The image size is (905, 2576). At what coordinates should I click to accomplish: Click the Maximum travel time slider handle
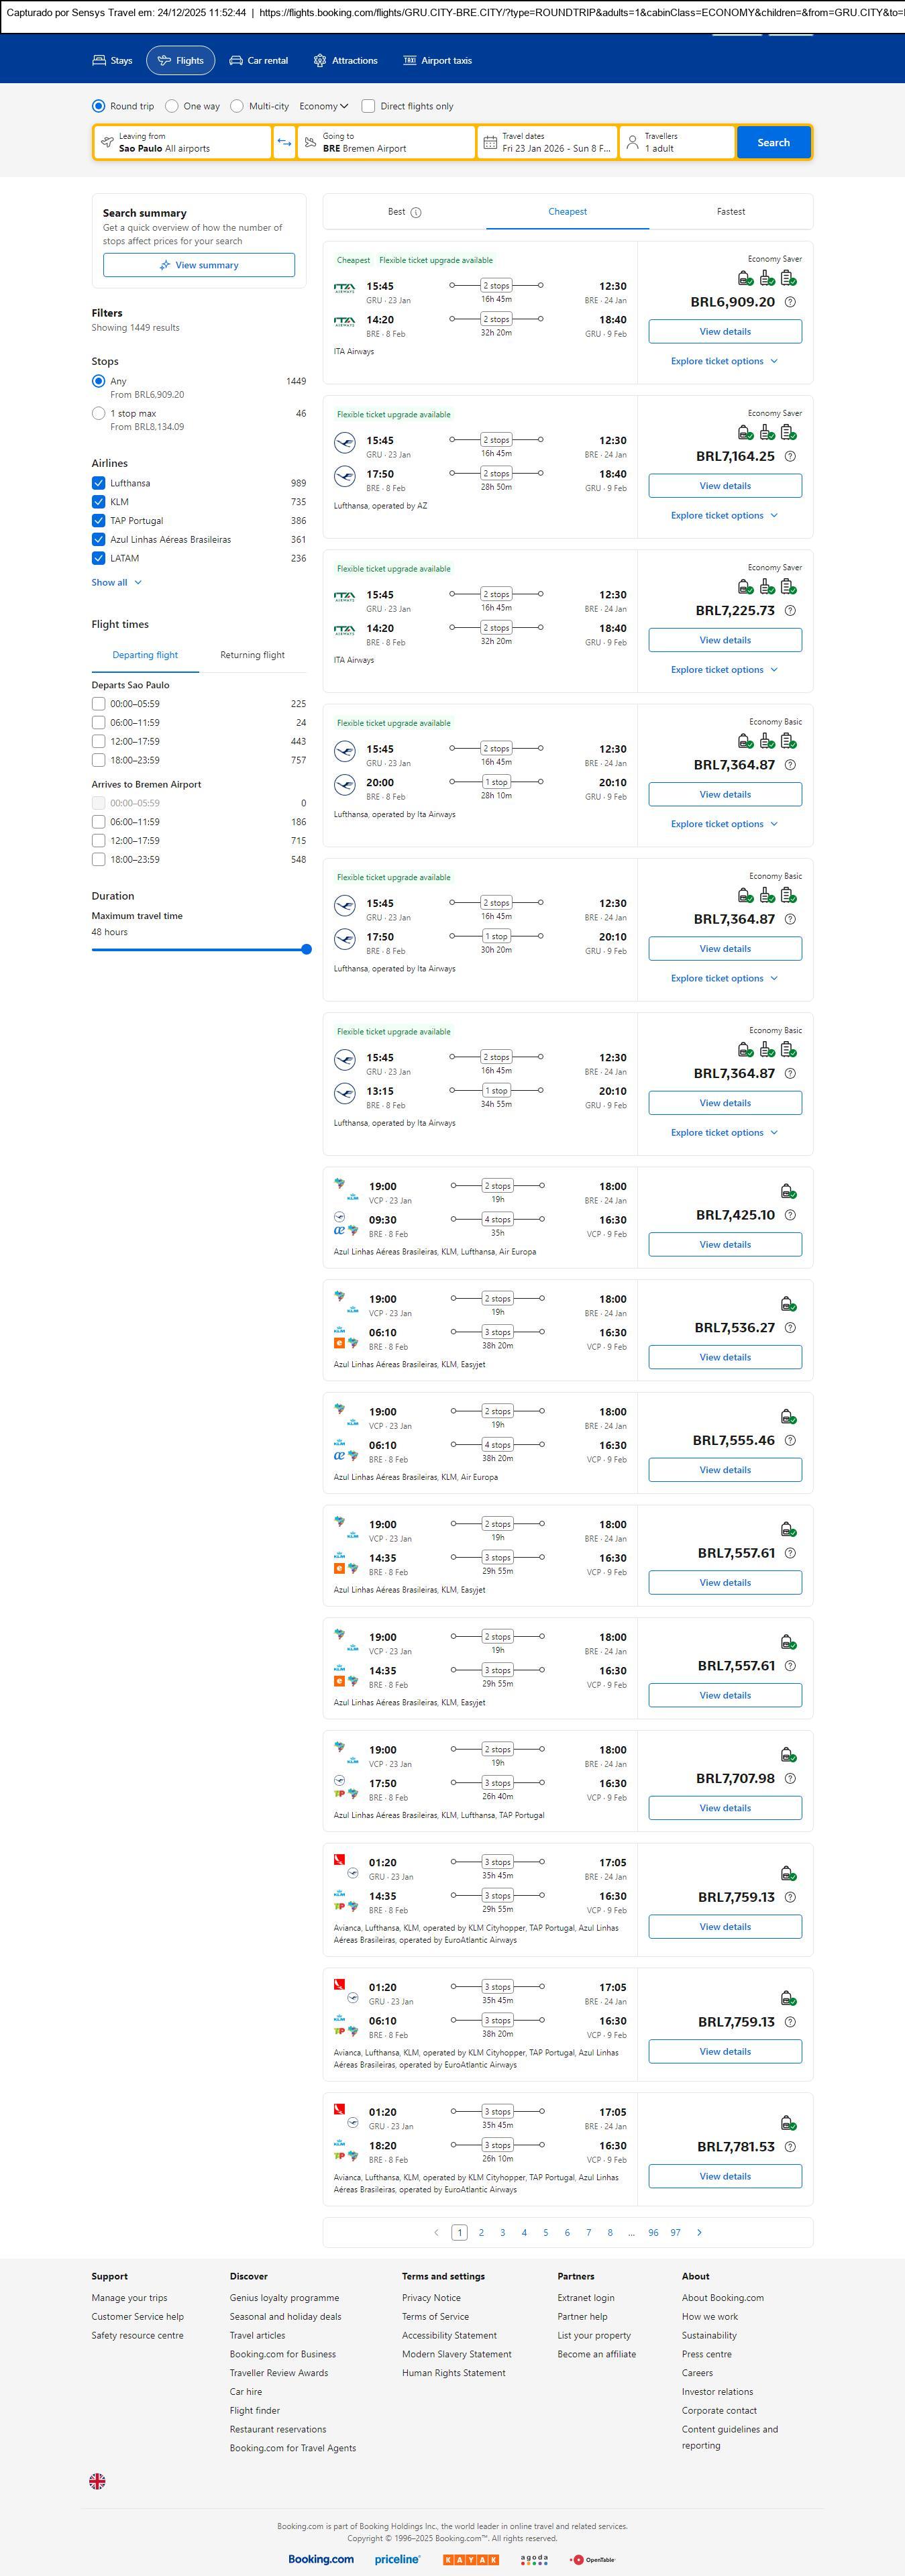coord(306,949)
